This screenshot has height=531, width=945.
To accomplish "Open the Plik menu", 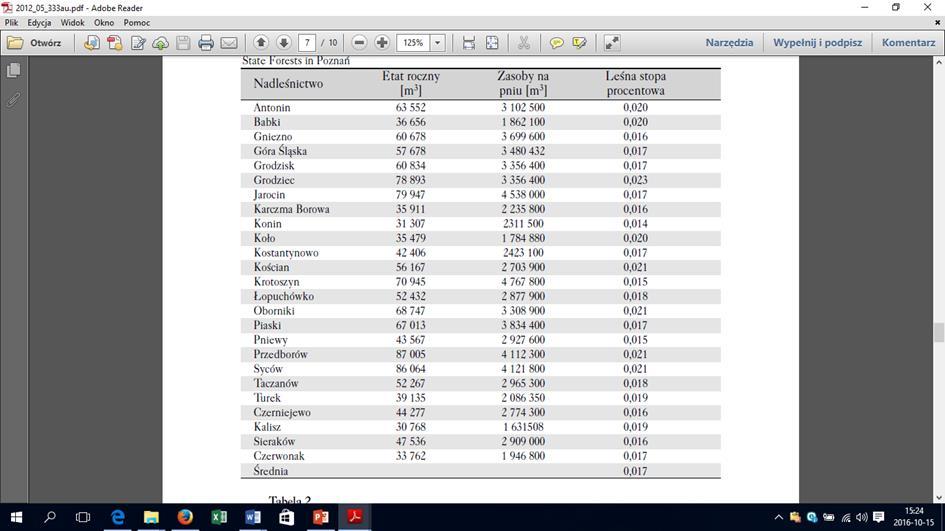I will pos(11,22).
